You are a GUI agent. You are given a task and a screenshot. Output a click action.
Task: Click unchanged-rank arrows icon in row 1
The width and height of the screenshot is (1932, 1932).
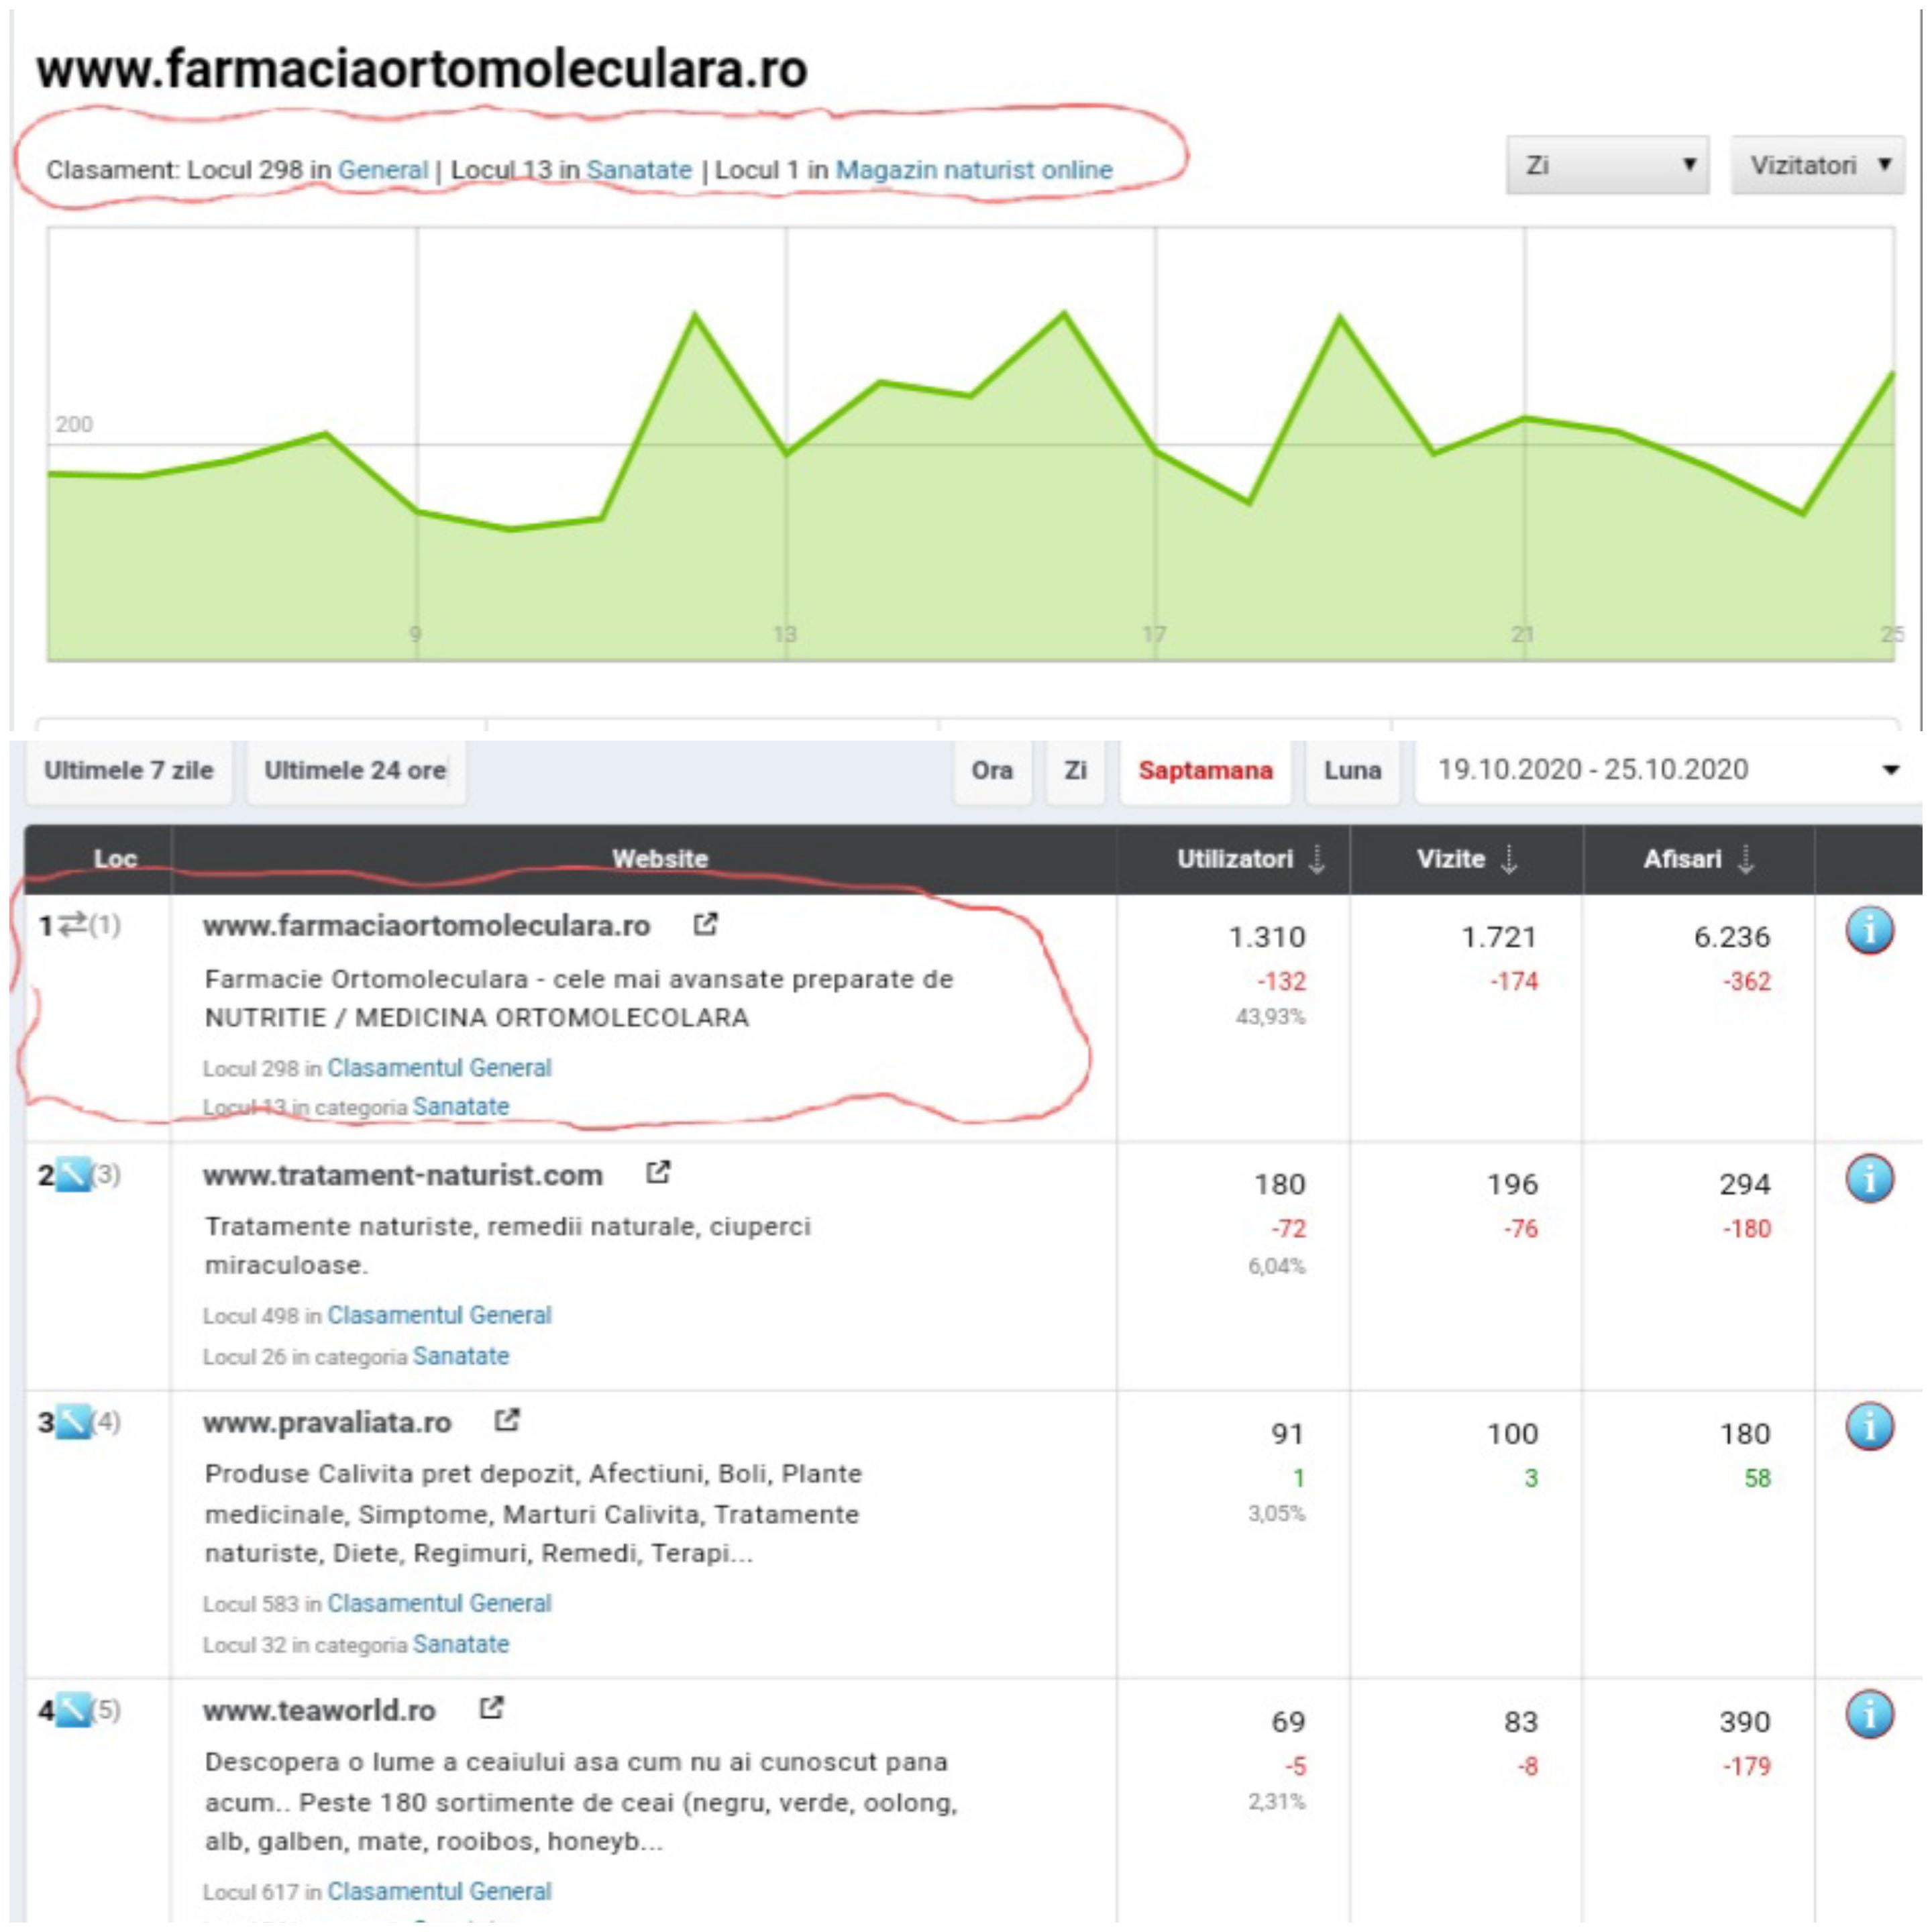[x=72, y=926]
